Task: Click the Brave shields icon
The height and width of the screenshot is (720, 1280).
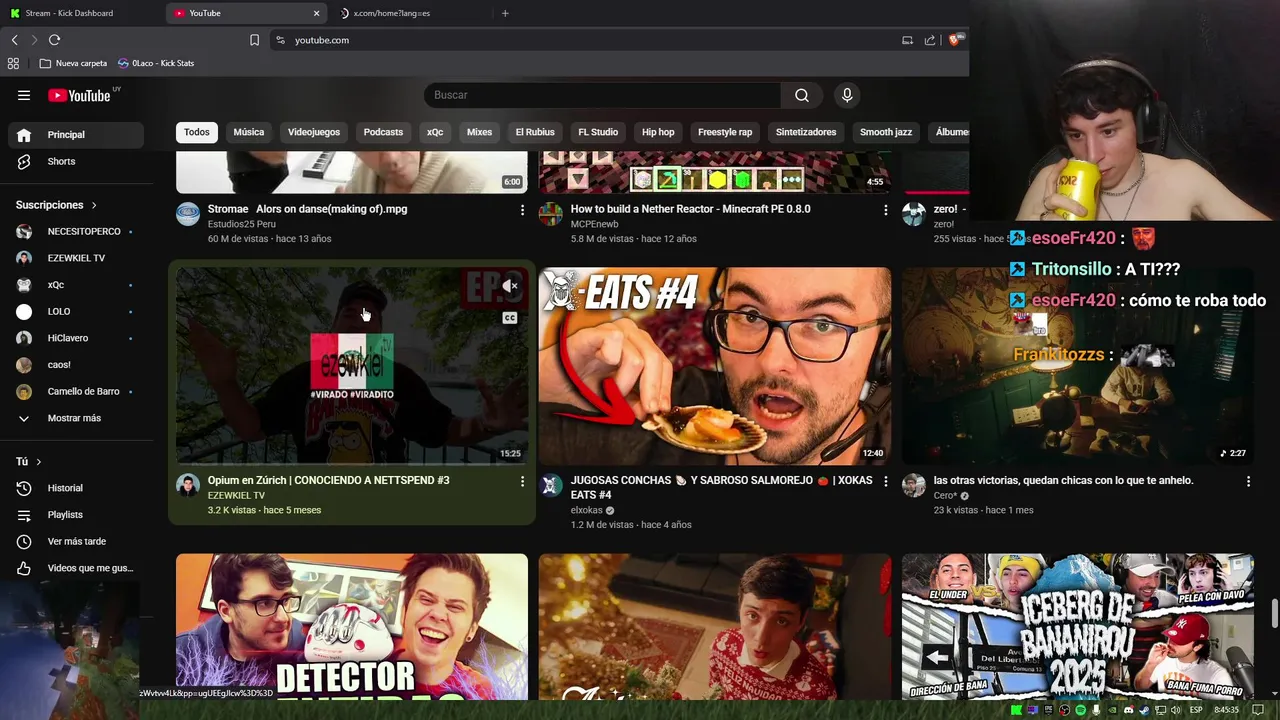Action: click(955, 40)
